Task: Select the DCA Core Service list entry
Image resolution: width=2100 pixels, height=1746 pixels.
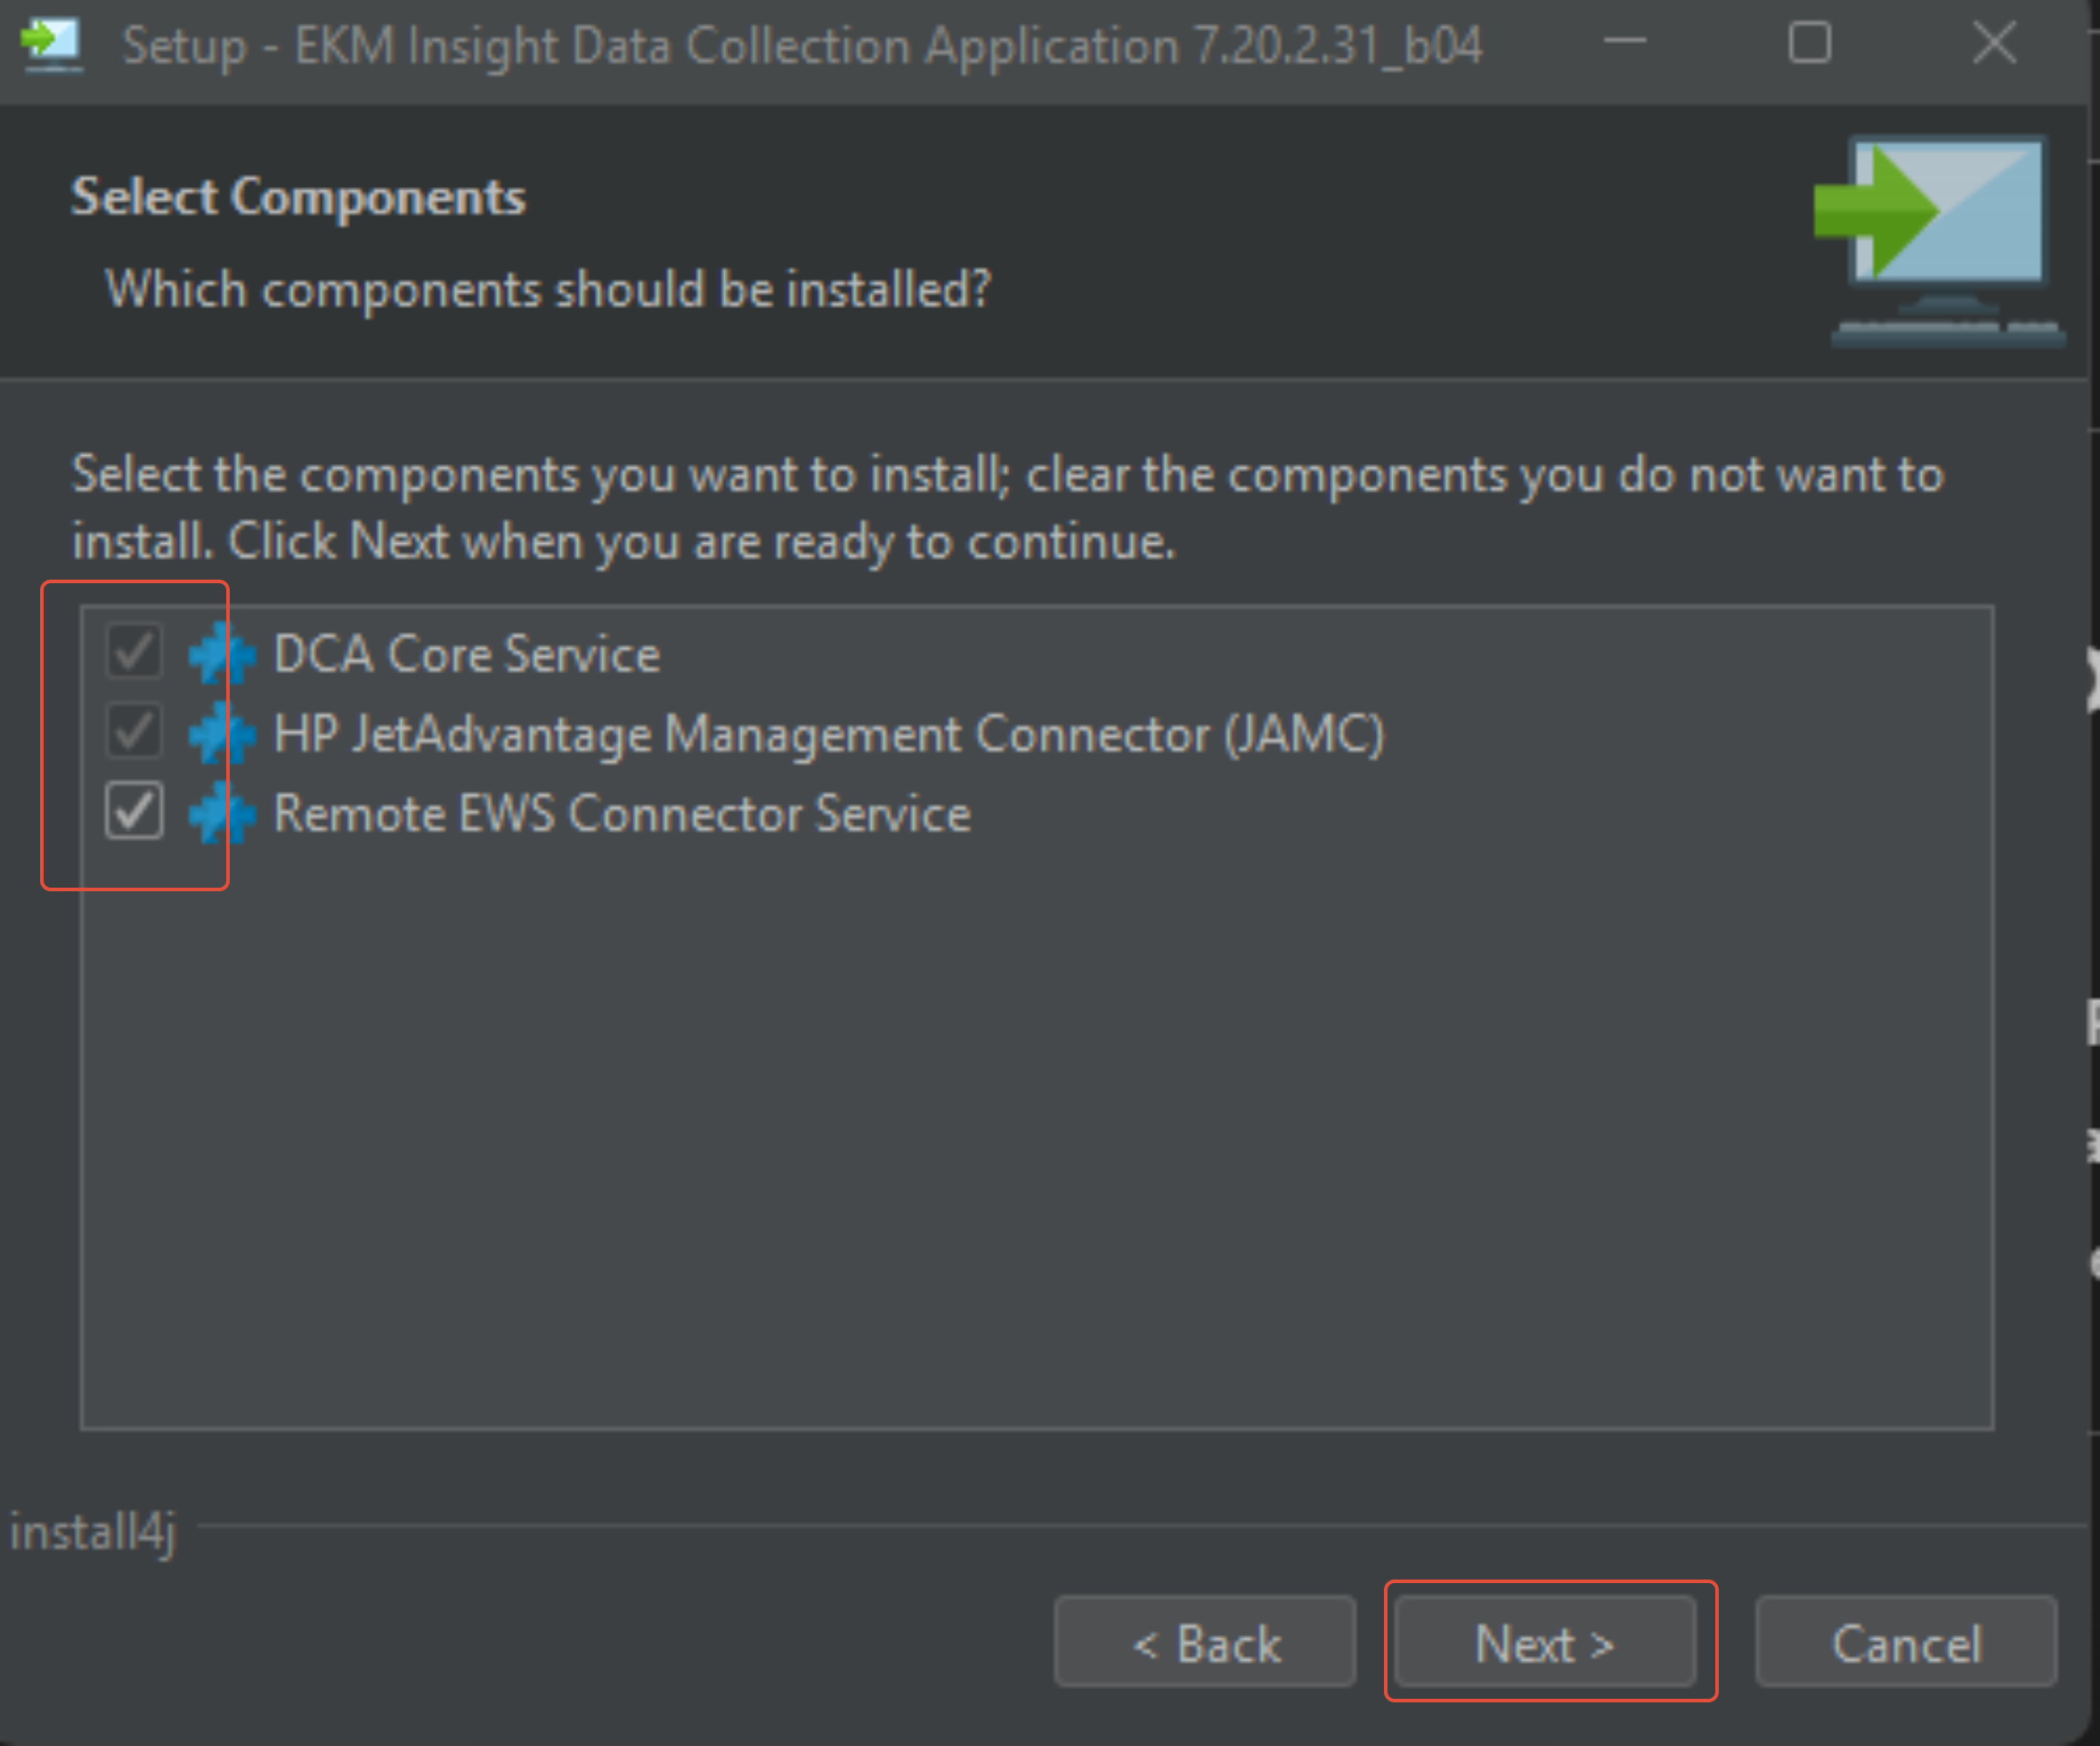Action: tap(465, 653)
